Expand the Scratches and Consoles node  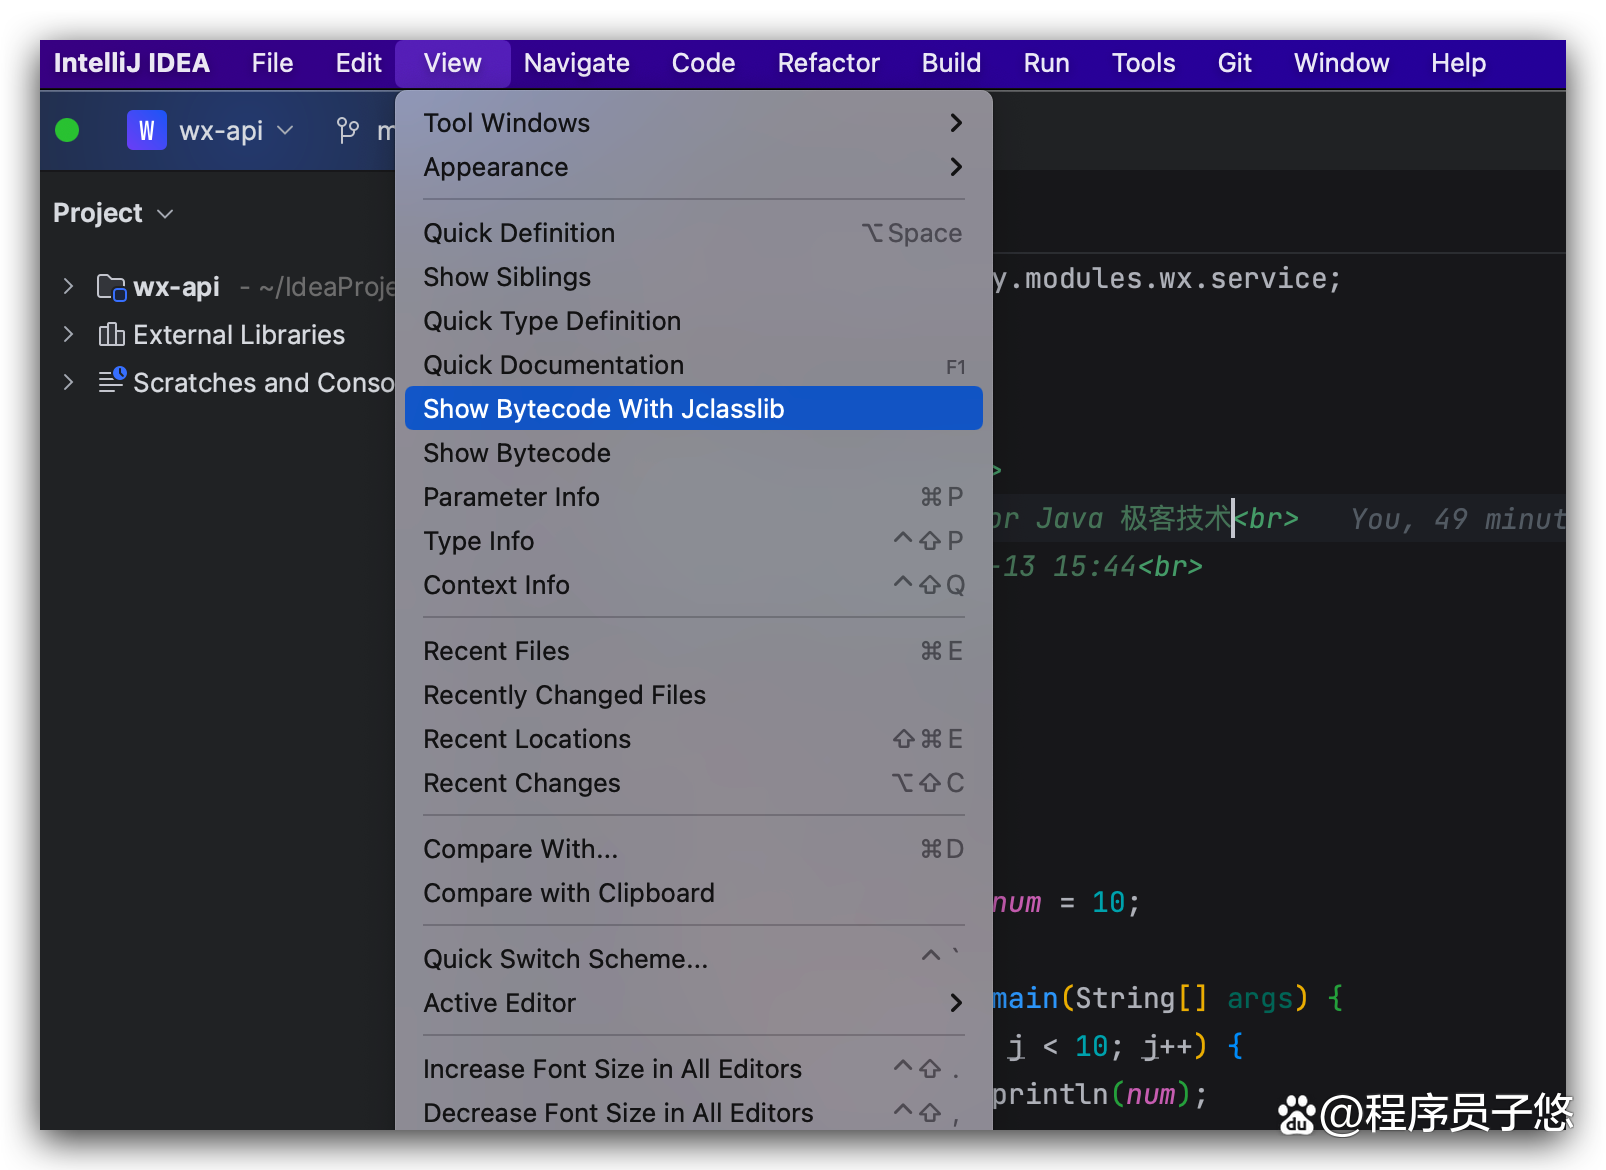[68, 382]
